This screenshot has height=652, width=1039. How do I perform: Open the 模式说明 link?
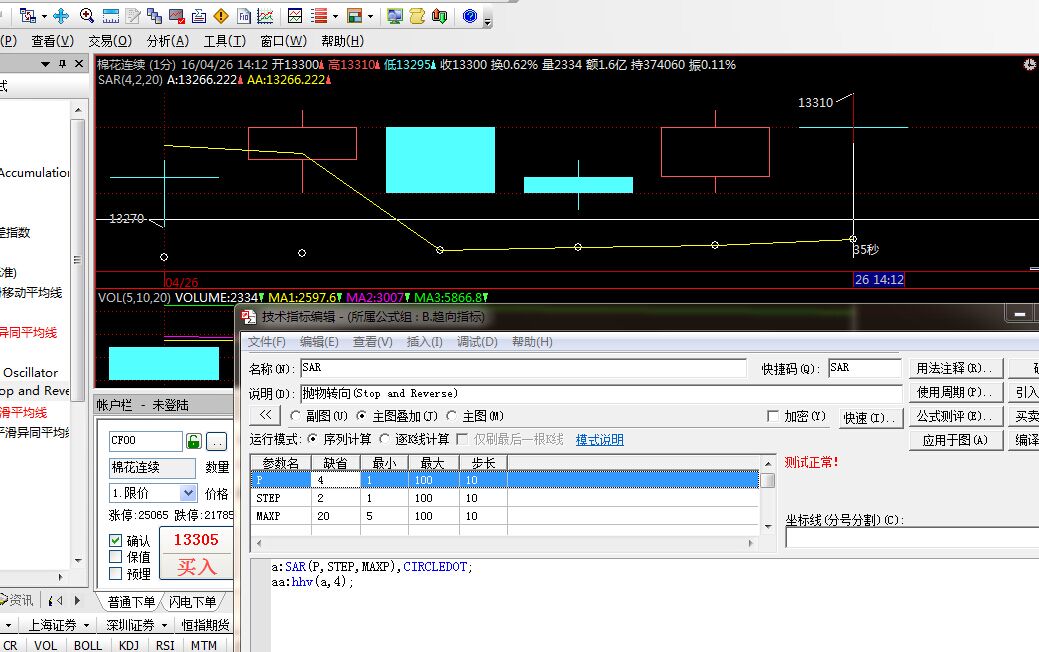[x=599, y=440]
